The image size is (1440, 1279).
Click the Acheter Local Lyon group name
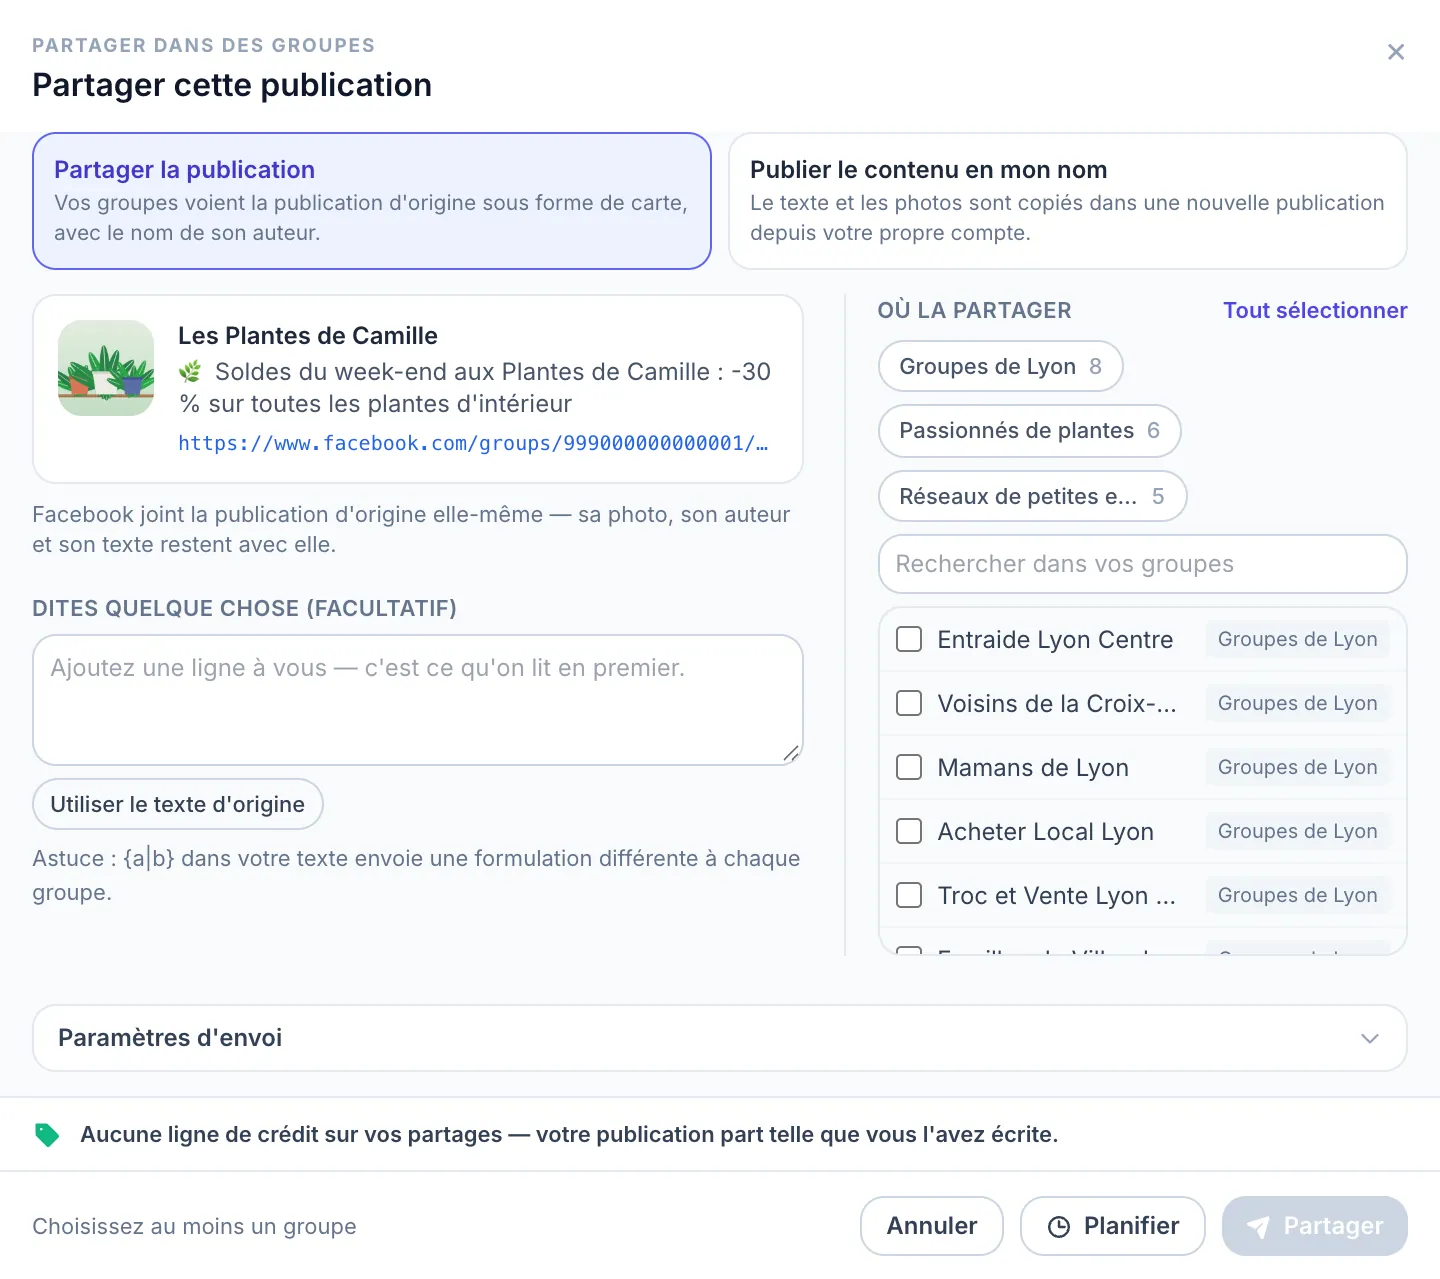pos(1046,832)
